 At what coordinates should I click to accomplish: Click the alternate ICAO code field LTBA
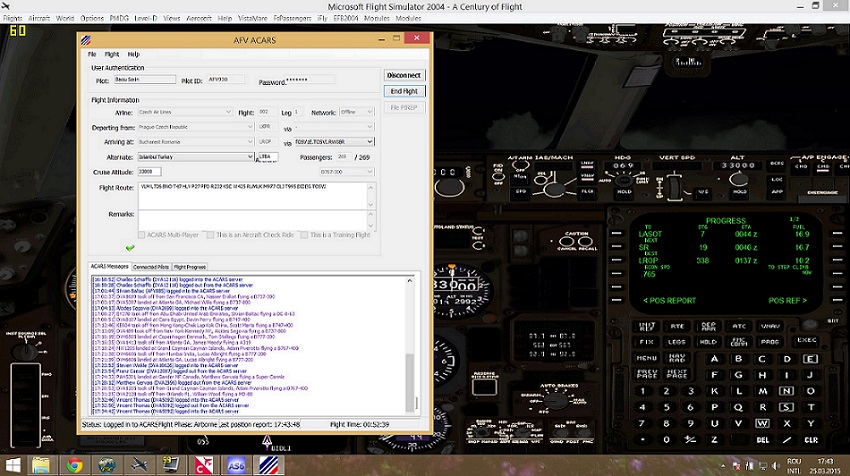click(268, 157)
